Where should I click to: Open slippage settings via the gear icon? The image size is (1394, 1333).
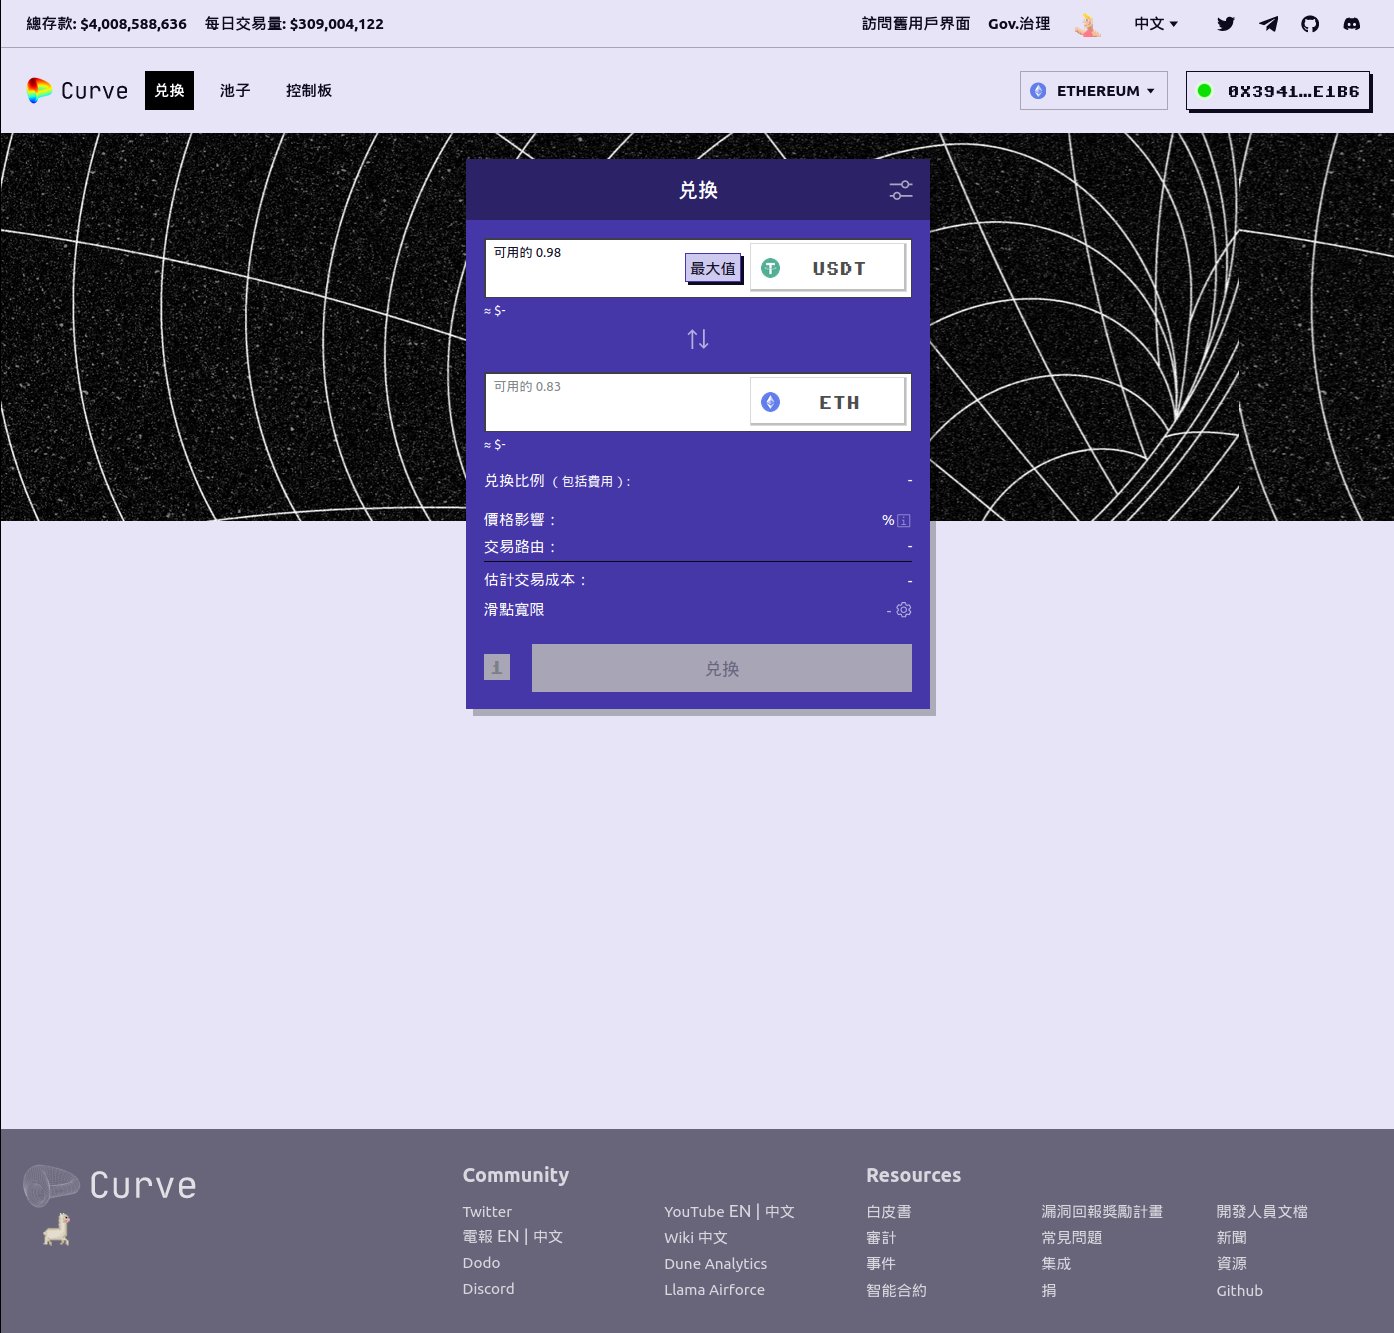pos(903,610)
